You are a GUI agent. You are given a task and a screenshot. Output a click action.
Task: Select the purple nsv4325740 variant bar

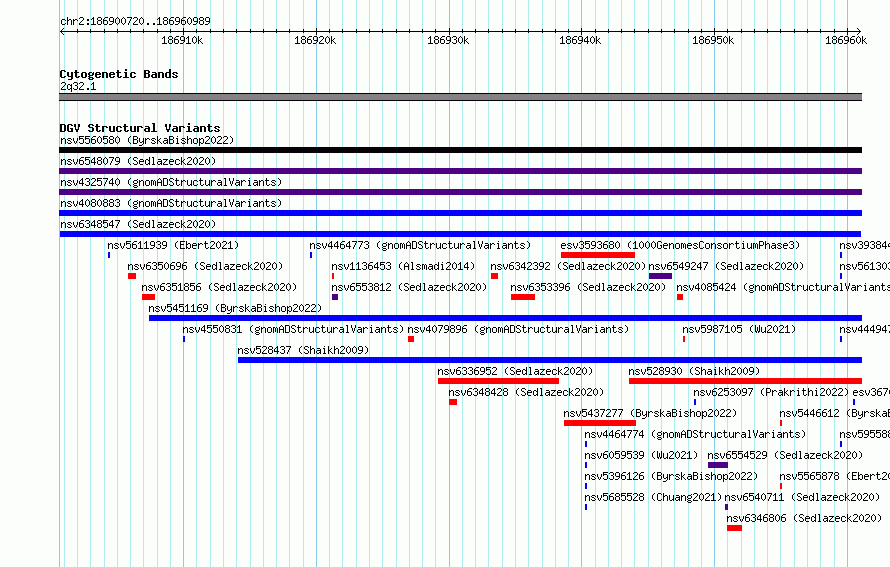(x=460, y=192)
